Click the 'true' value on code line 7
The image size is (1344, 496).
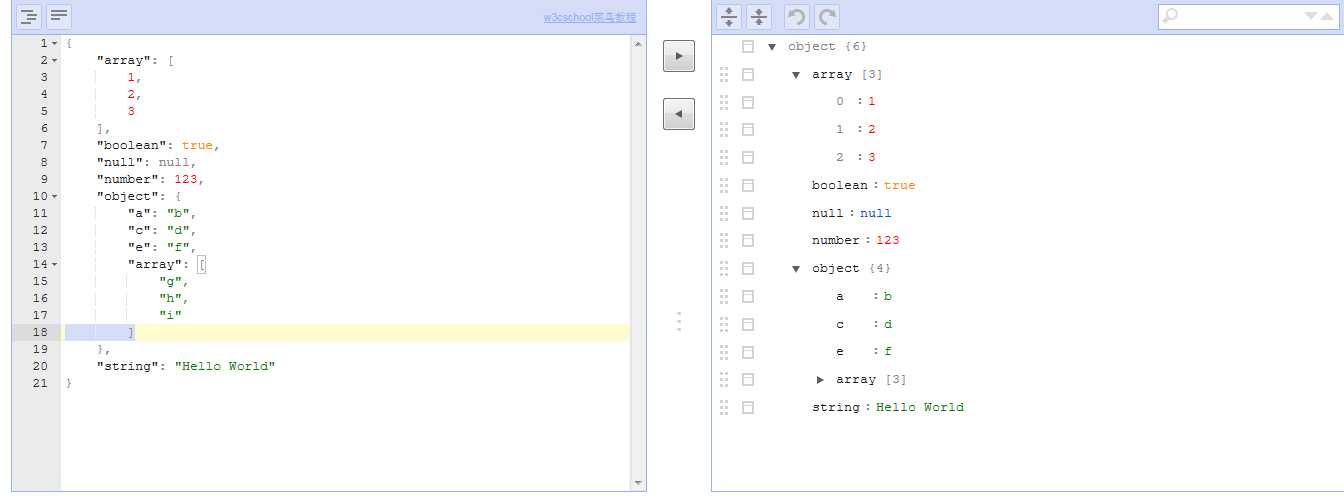click(x=197, y=145)
